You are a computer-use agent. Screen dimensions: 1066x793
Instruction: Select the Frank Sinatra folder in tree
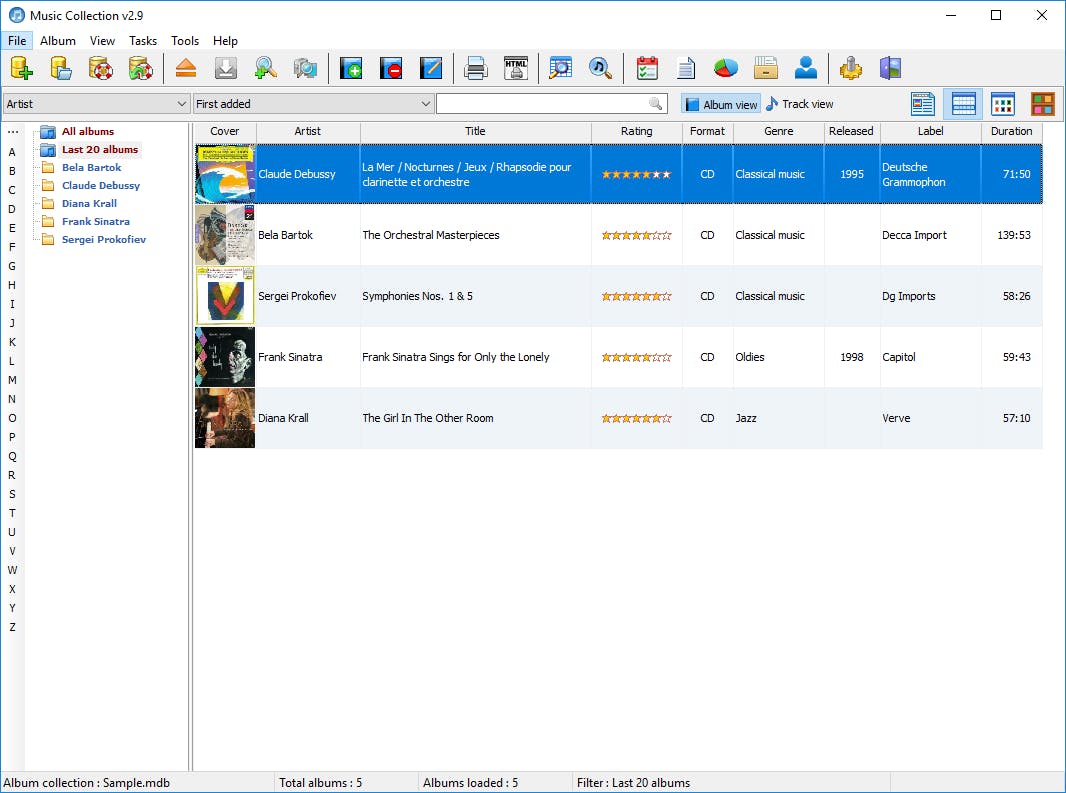(x=95, y=222)
